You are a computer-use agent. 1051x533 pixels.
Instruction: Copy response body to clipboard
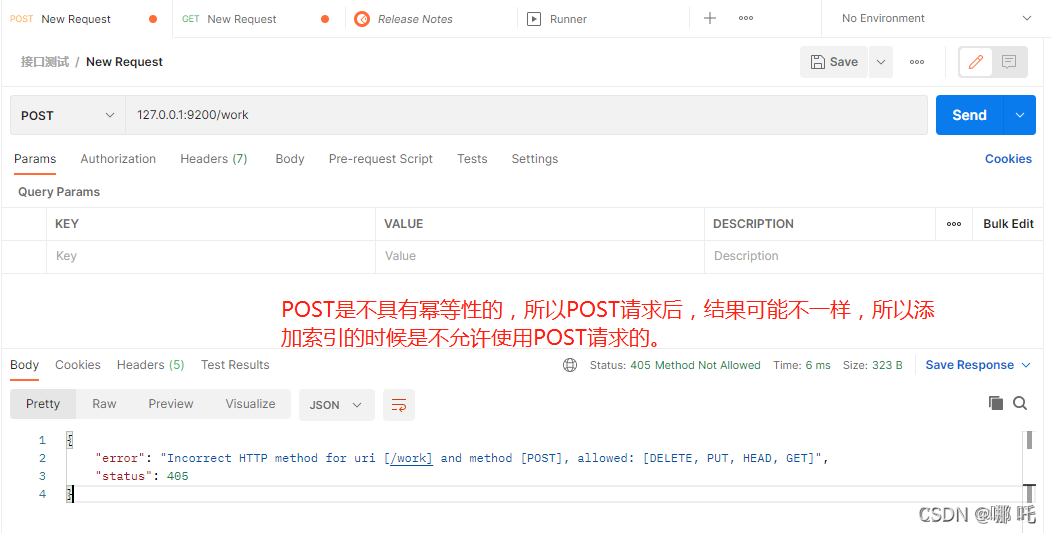(996, 403)
